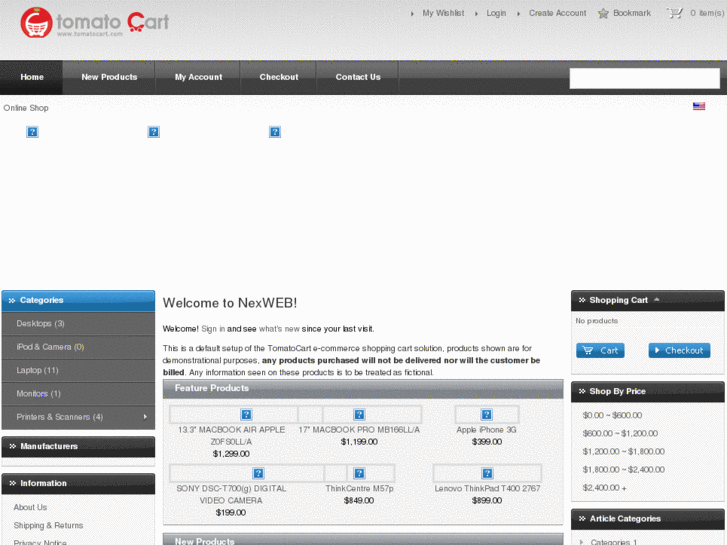The height and width of the screenshot is (545, 727).
Task: Click the Article Categories header
Action: (x=648, y=519)
